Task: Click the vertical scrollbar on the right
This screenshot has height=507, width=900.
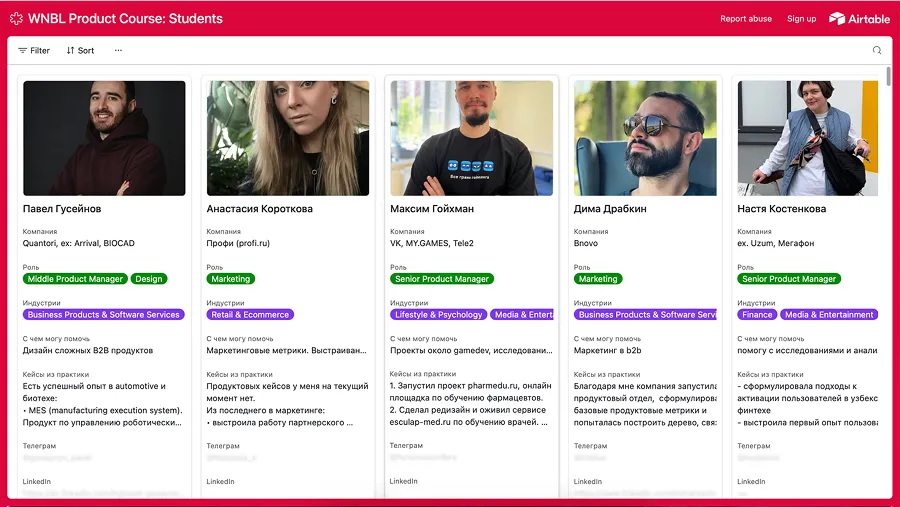Action: click(889, 76)
